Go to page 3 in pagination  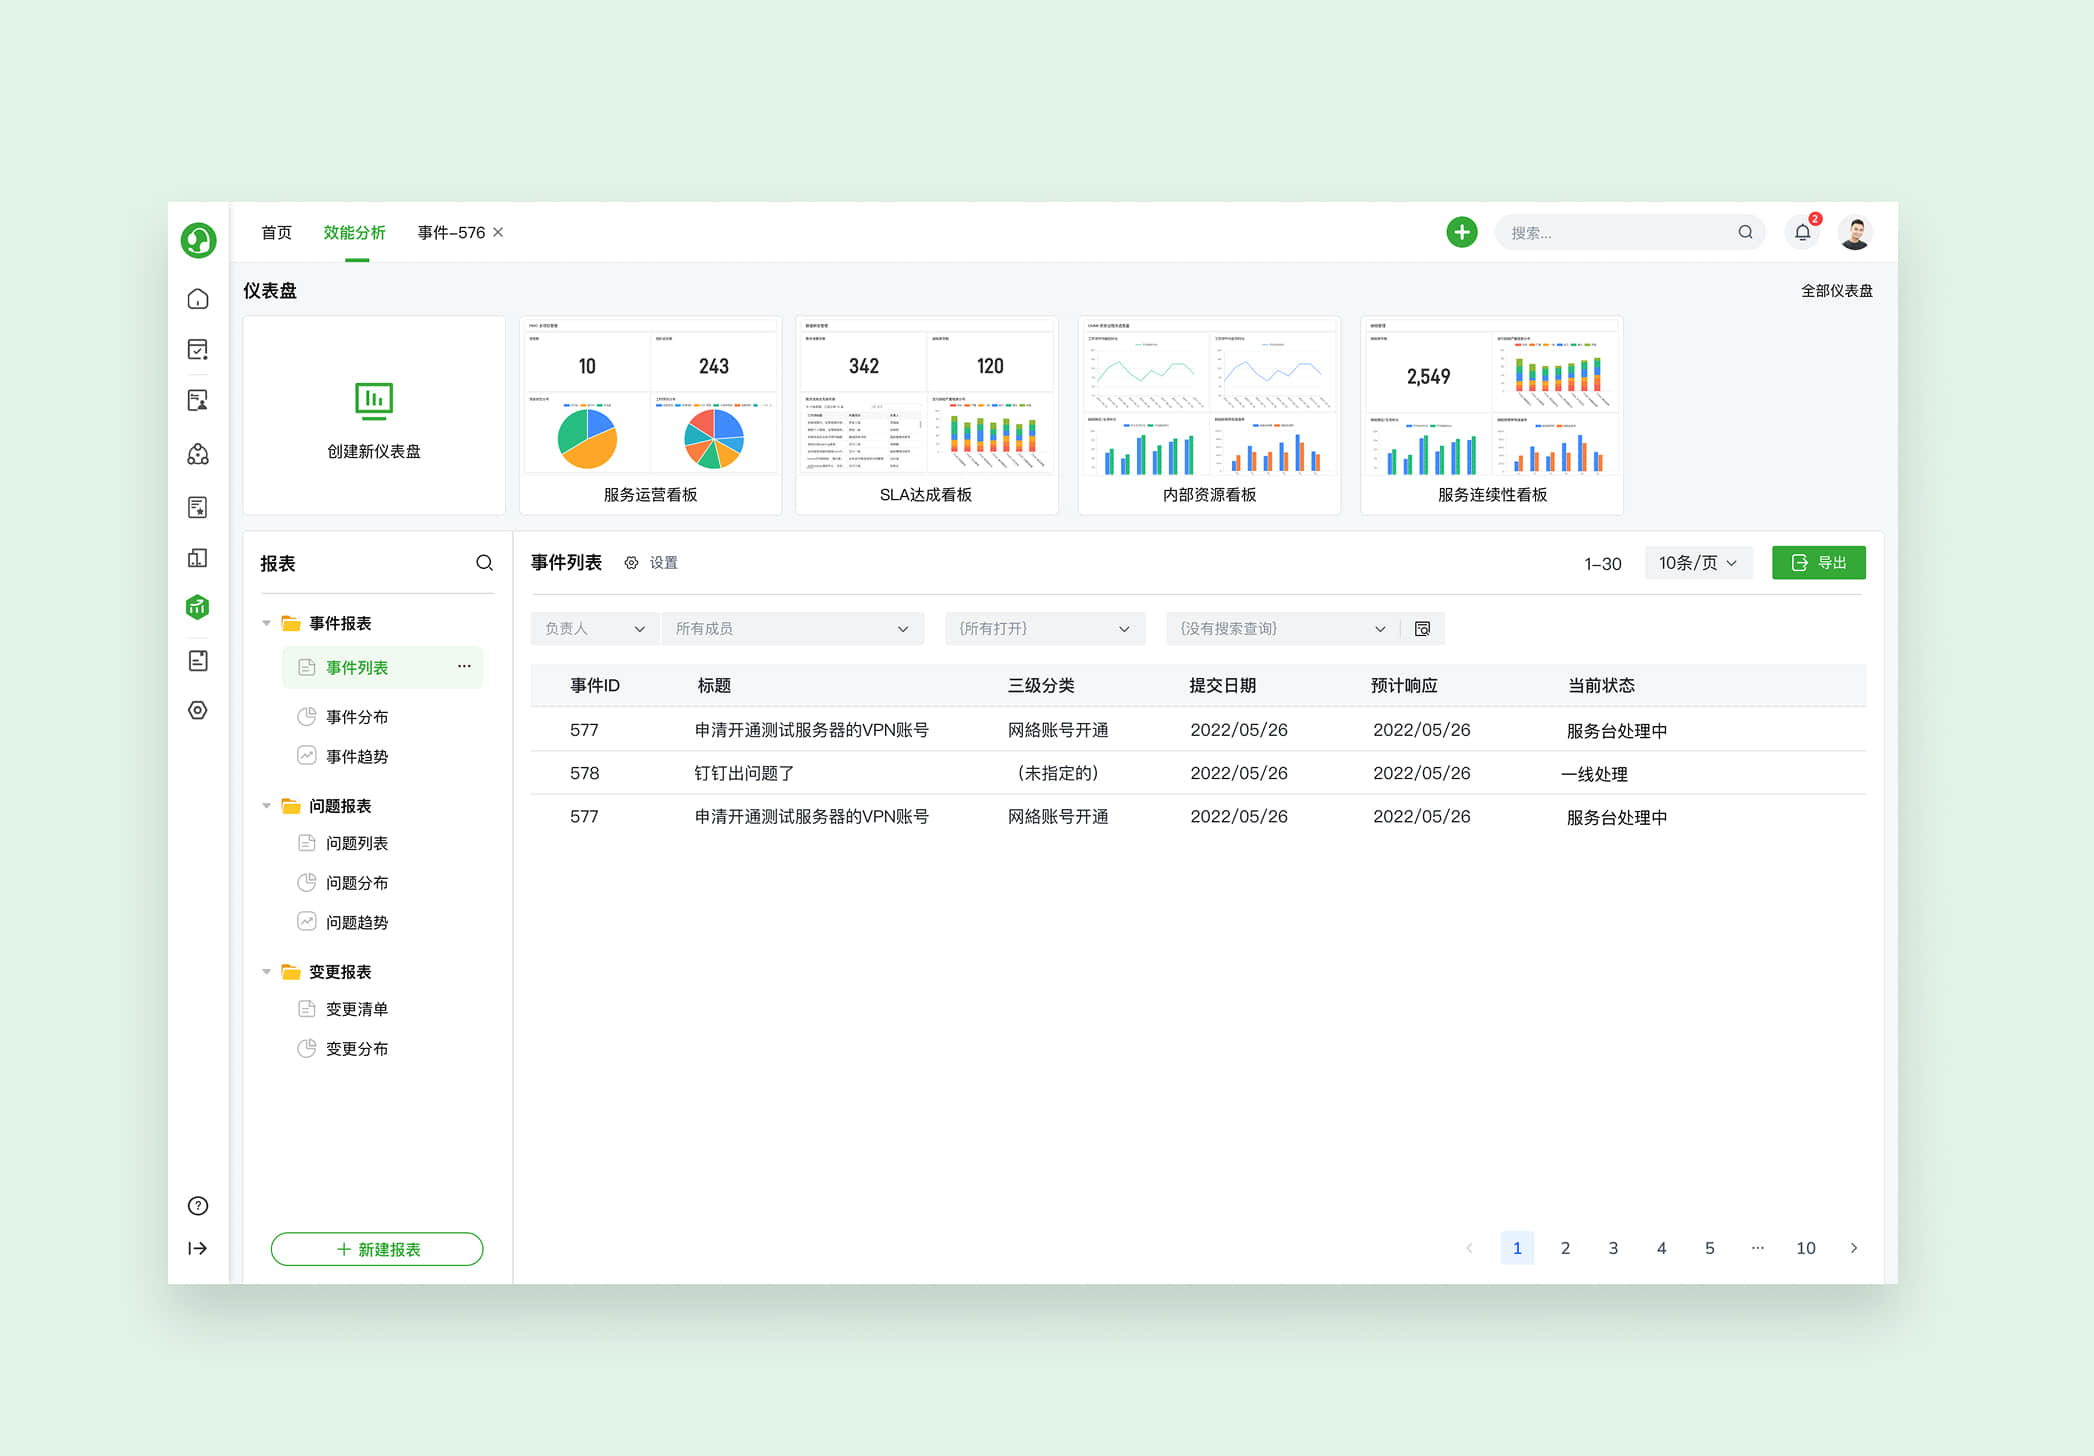tap(1613, 1248)
